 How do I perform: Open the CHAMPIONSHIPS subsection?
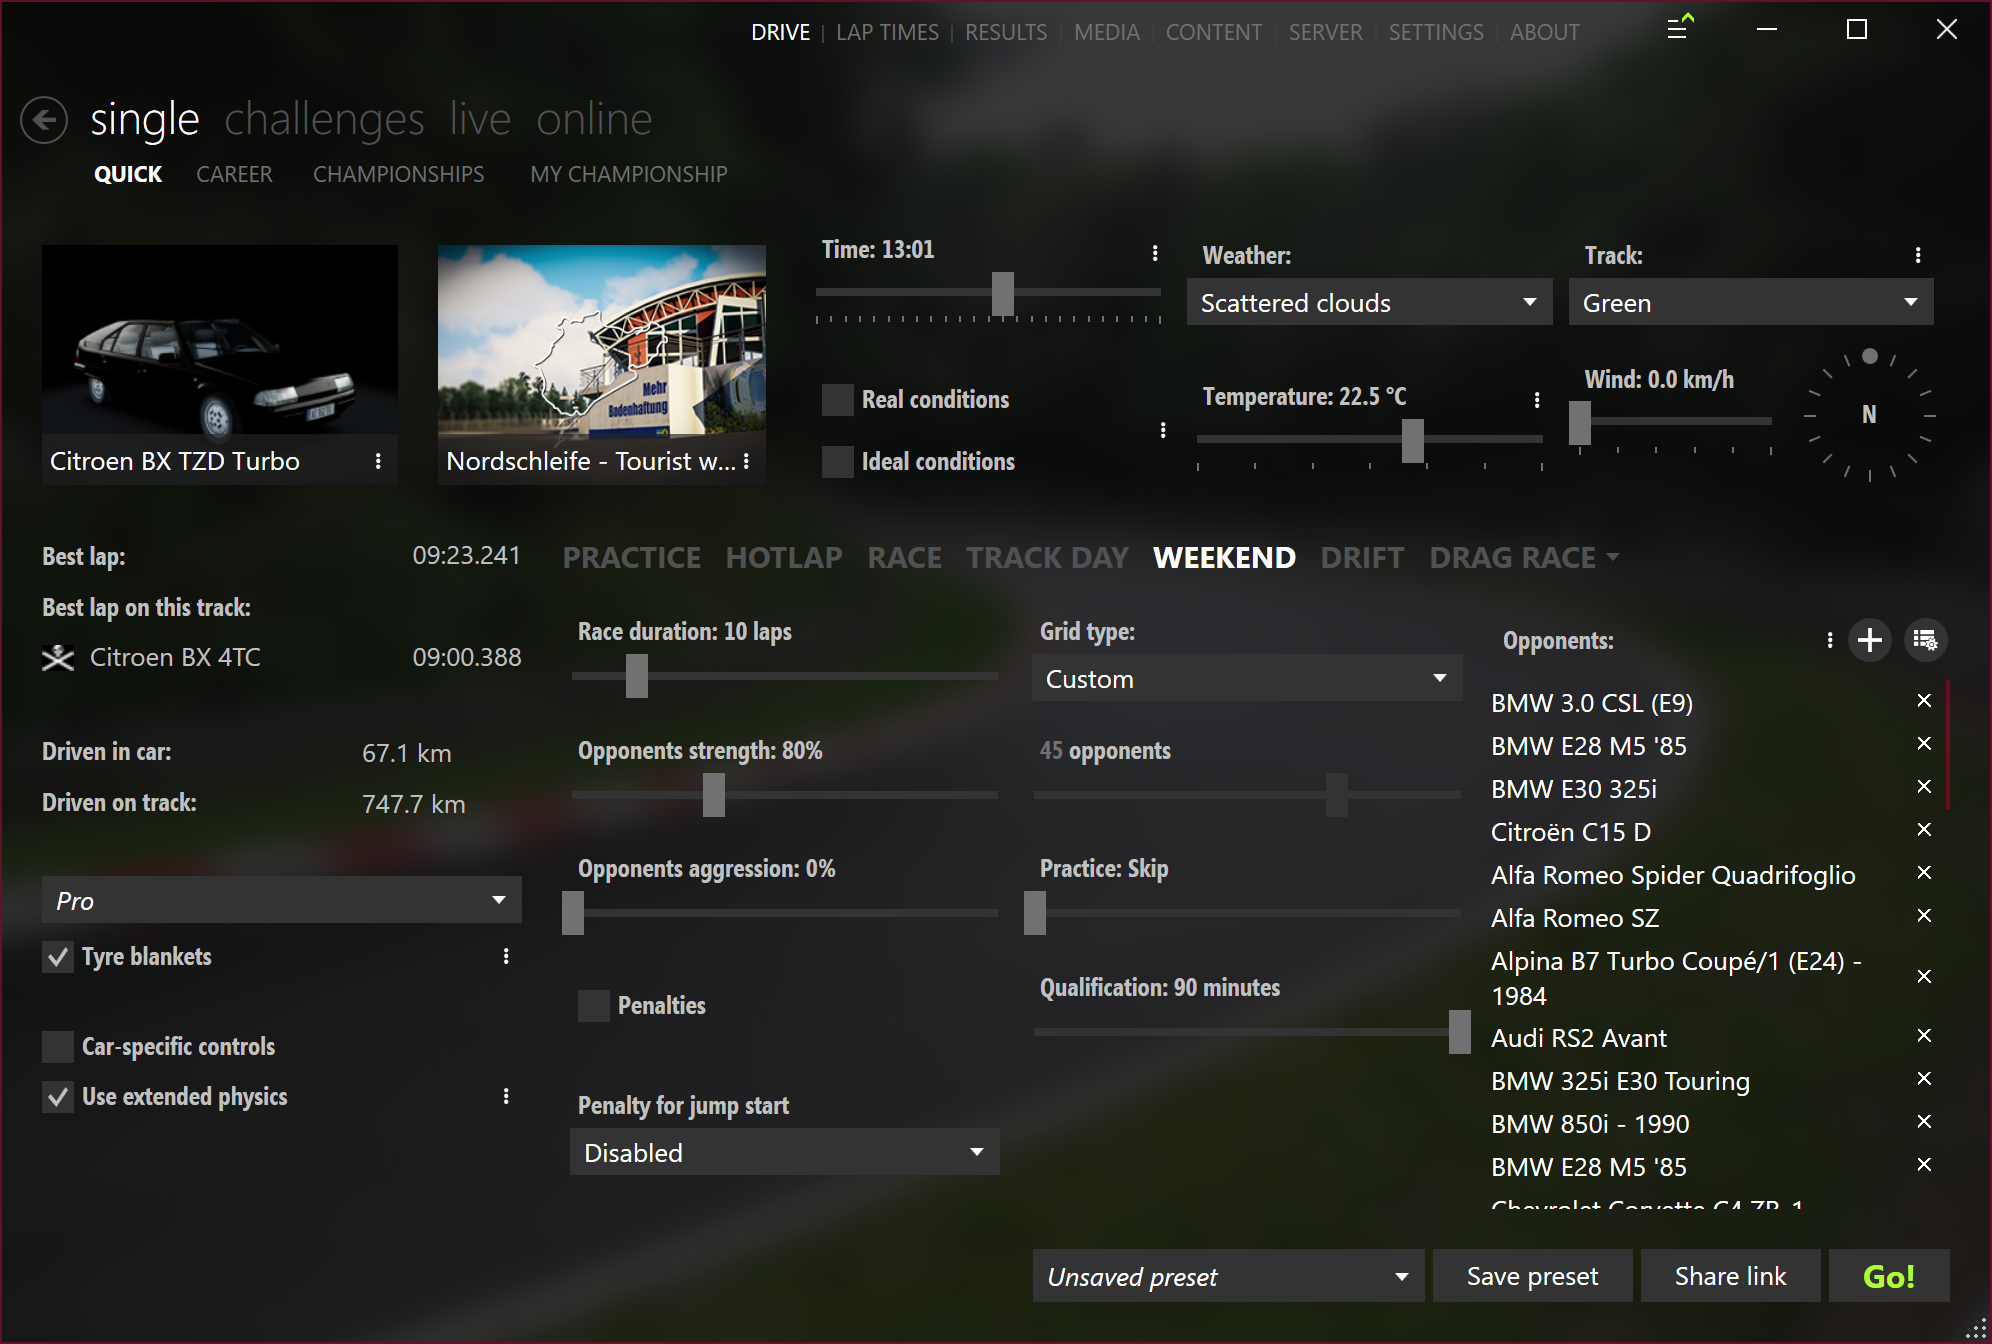(x=398, y=174)
